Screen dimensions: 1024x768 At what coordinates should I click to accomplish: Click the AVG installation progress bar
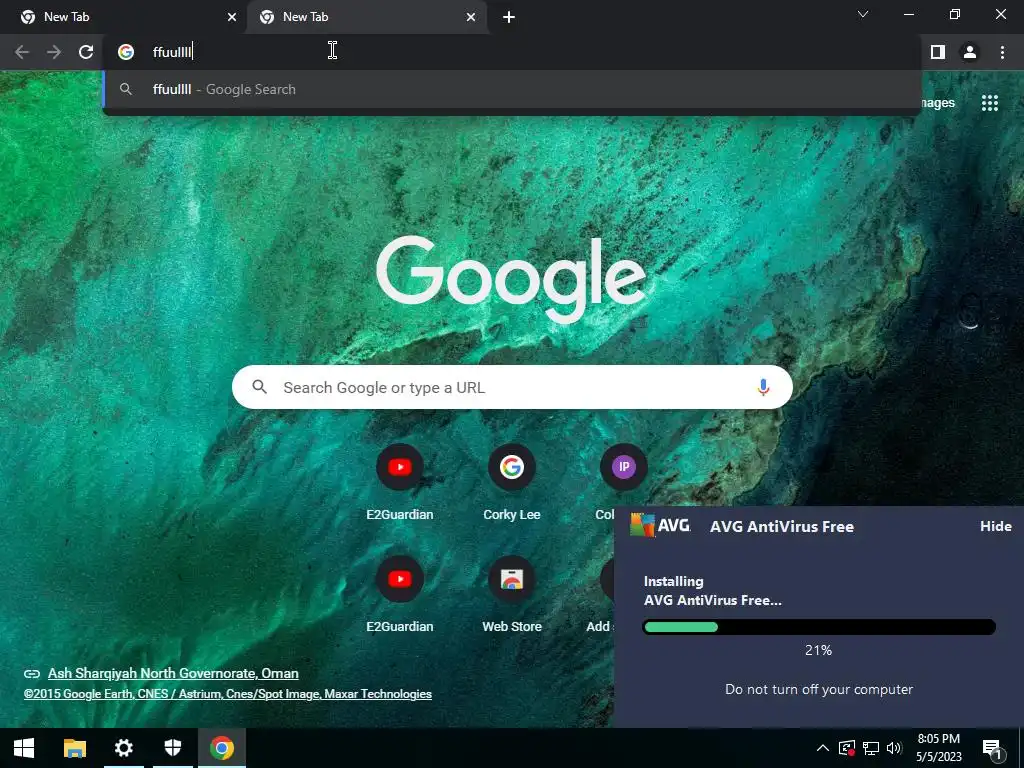pyautogui.click(x=819, y=627)
